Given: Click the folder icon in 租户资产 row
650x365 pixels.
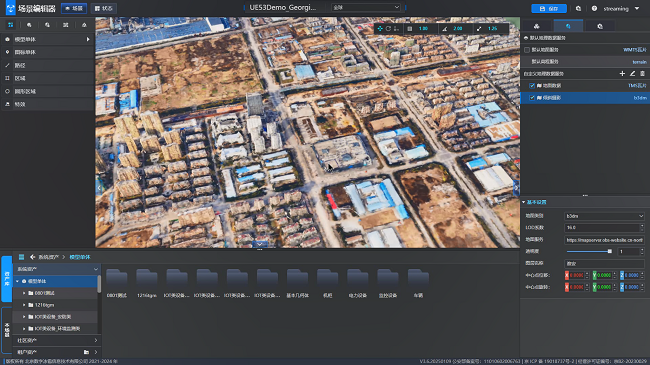Looking at the screenshot, I should 86,352.
